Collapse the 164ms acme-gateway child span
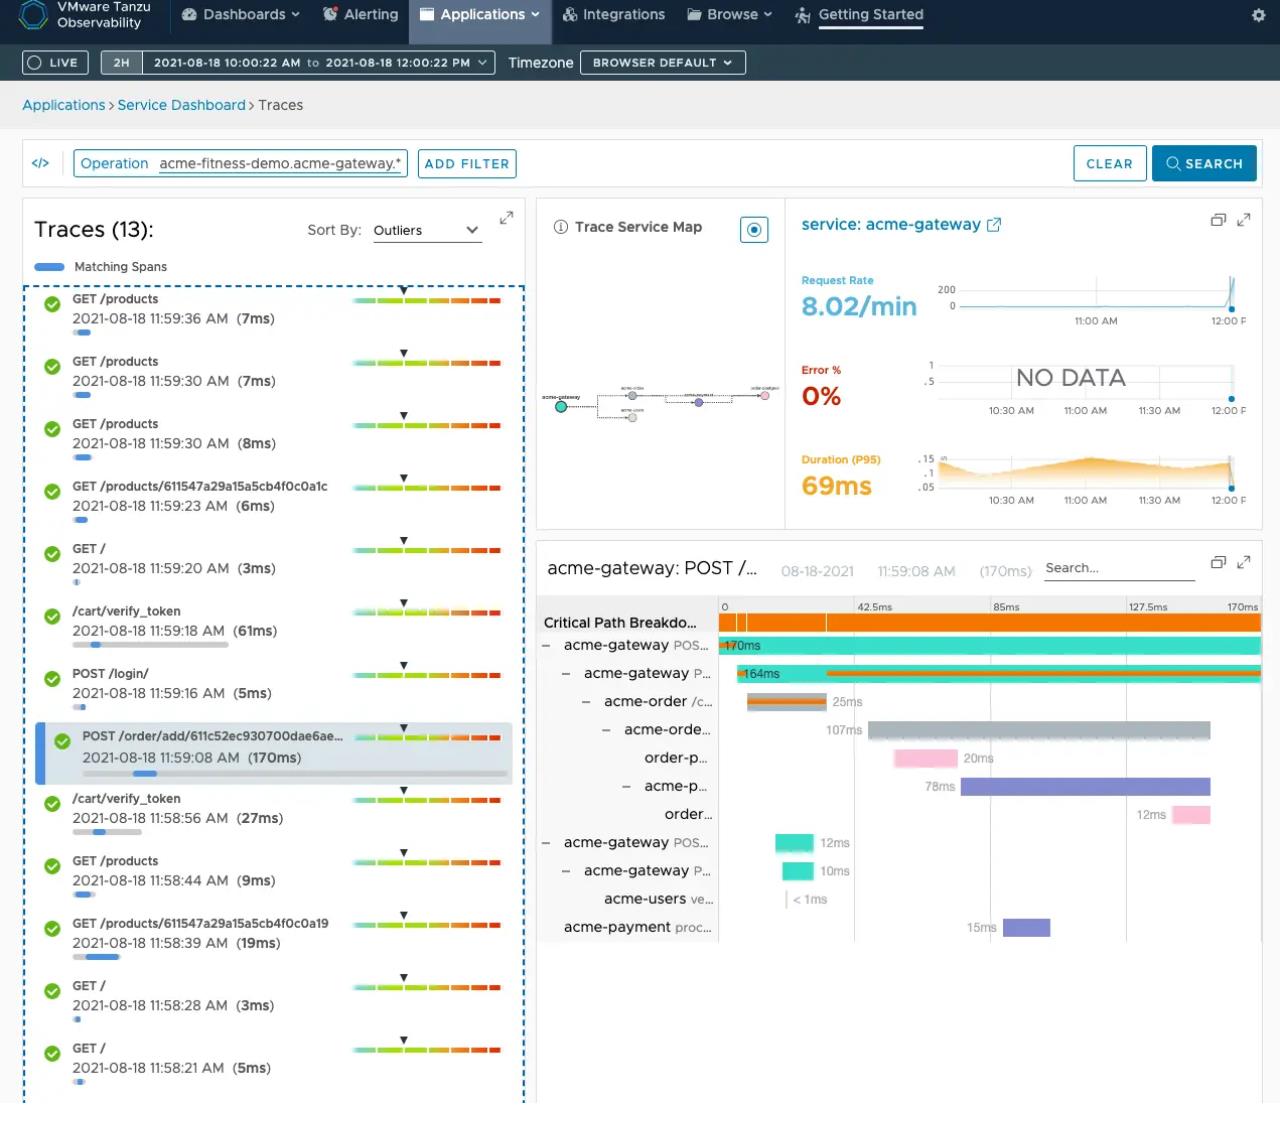The width and height of the screenshot is (1280, 1124). tap(566, 674)
